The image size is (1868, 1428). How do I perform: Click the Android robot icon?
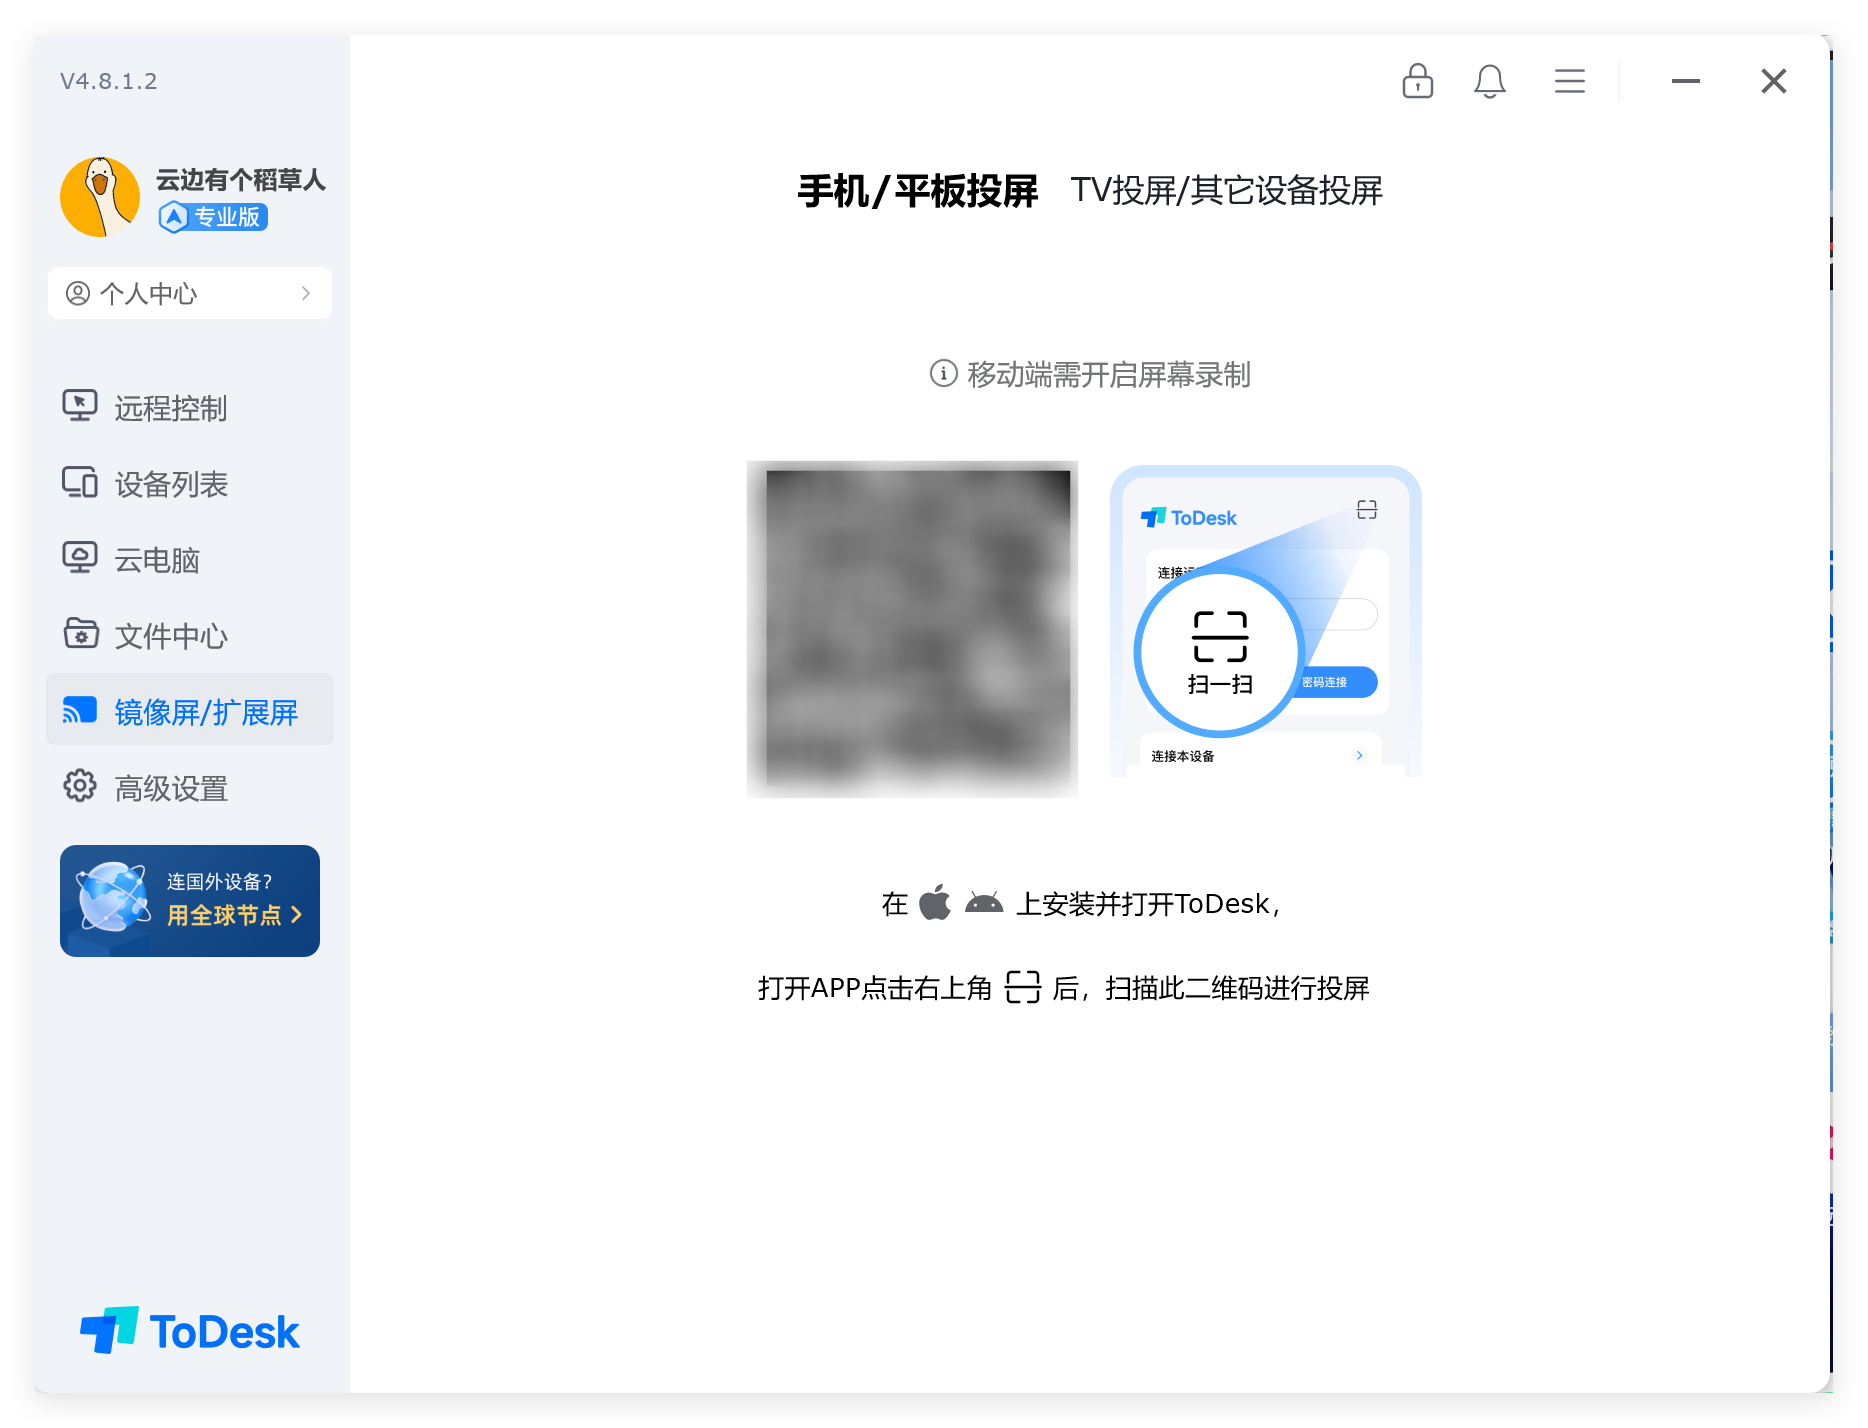pyautogui.click(x=984, y=904)
